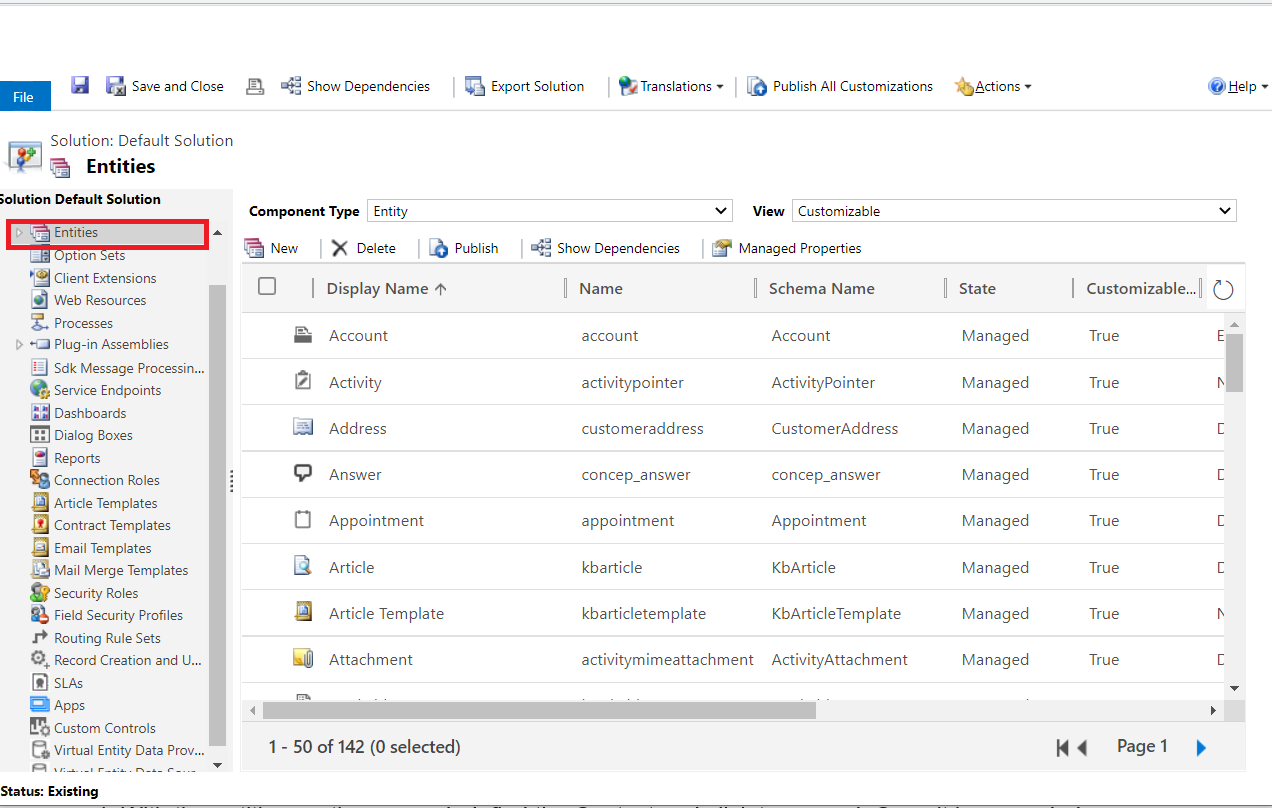Open Dialog Boxes item
The width and height of the screenshot is (1286, 808).
coord(93,435)
